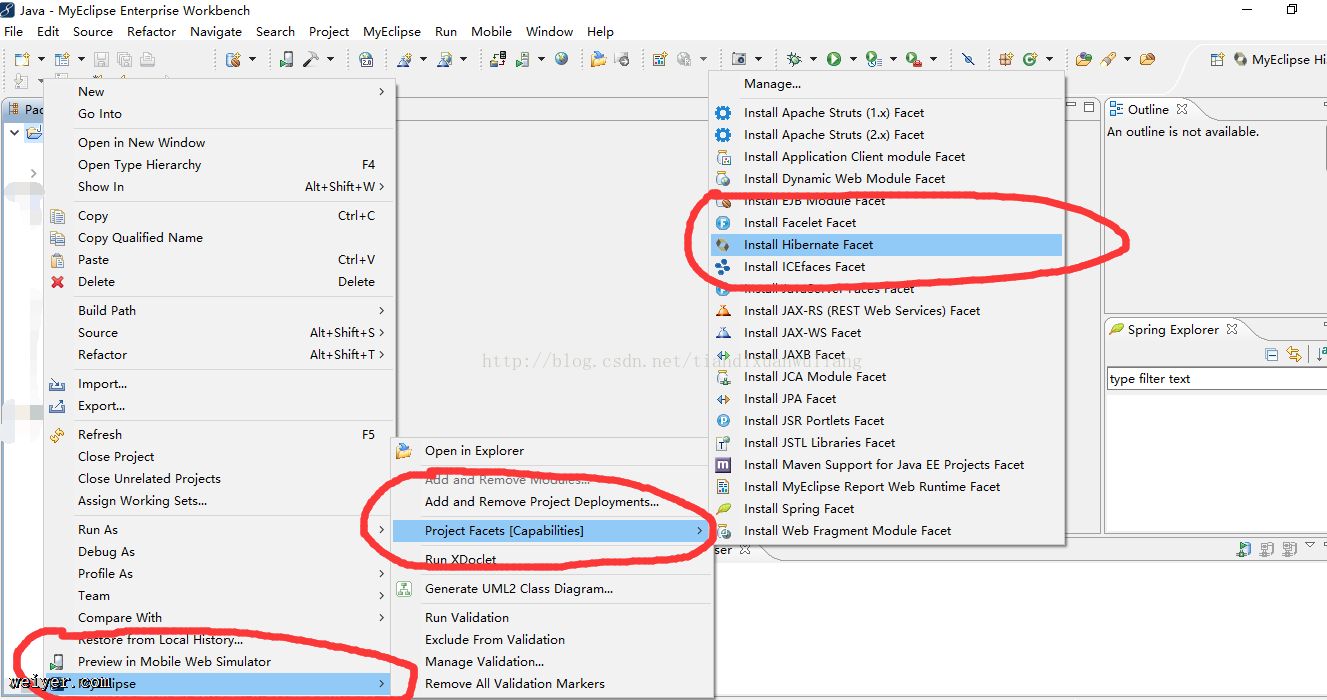Click the New wizard toolbar icon
Image resolution: width=1327 pixels, height=700 pixels.
(22, 60)
